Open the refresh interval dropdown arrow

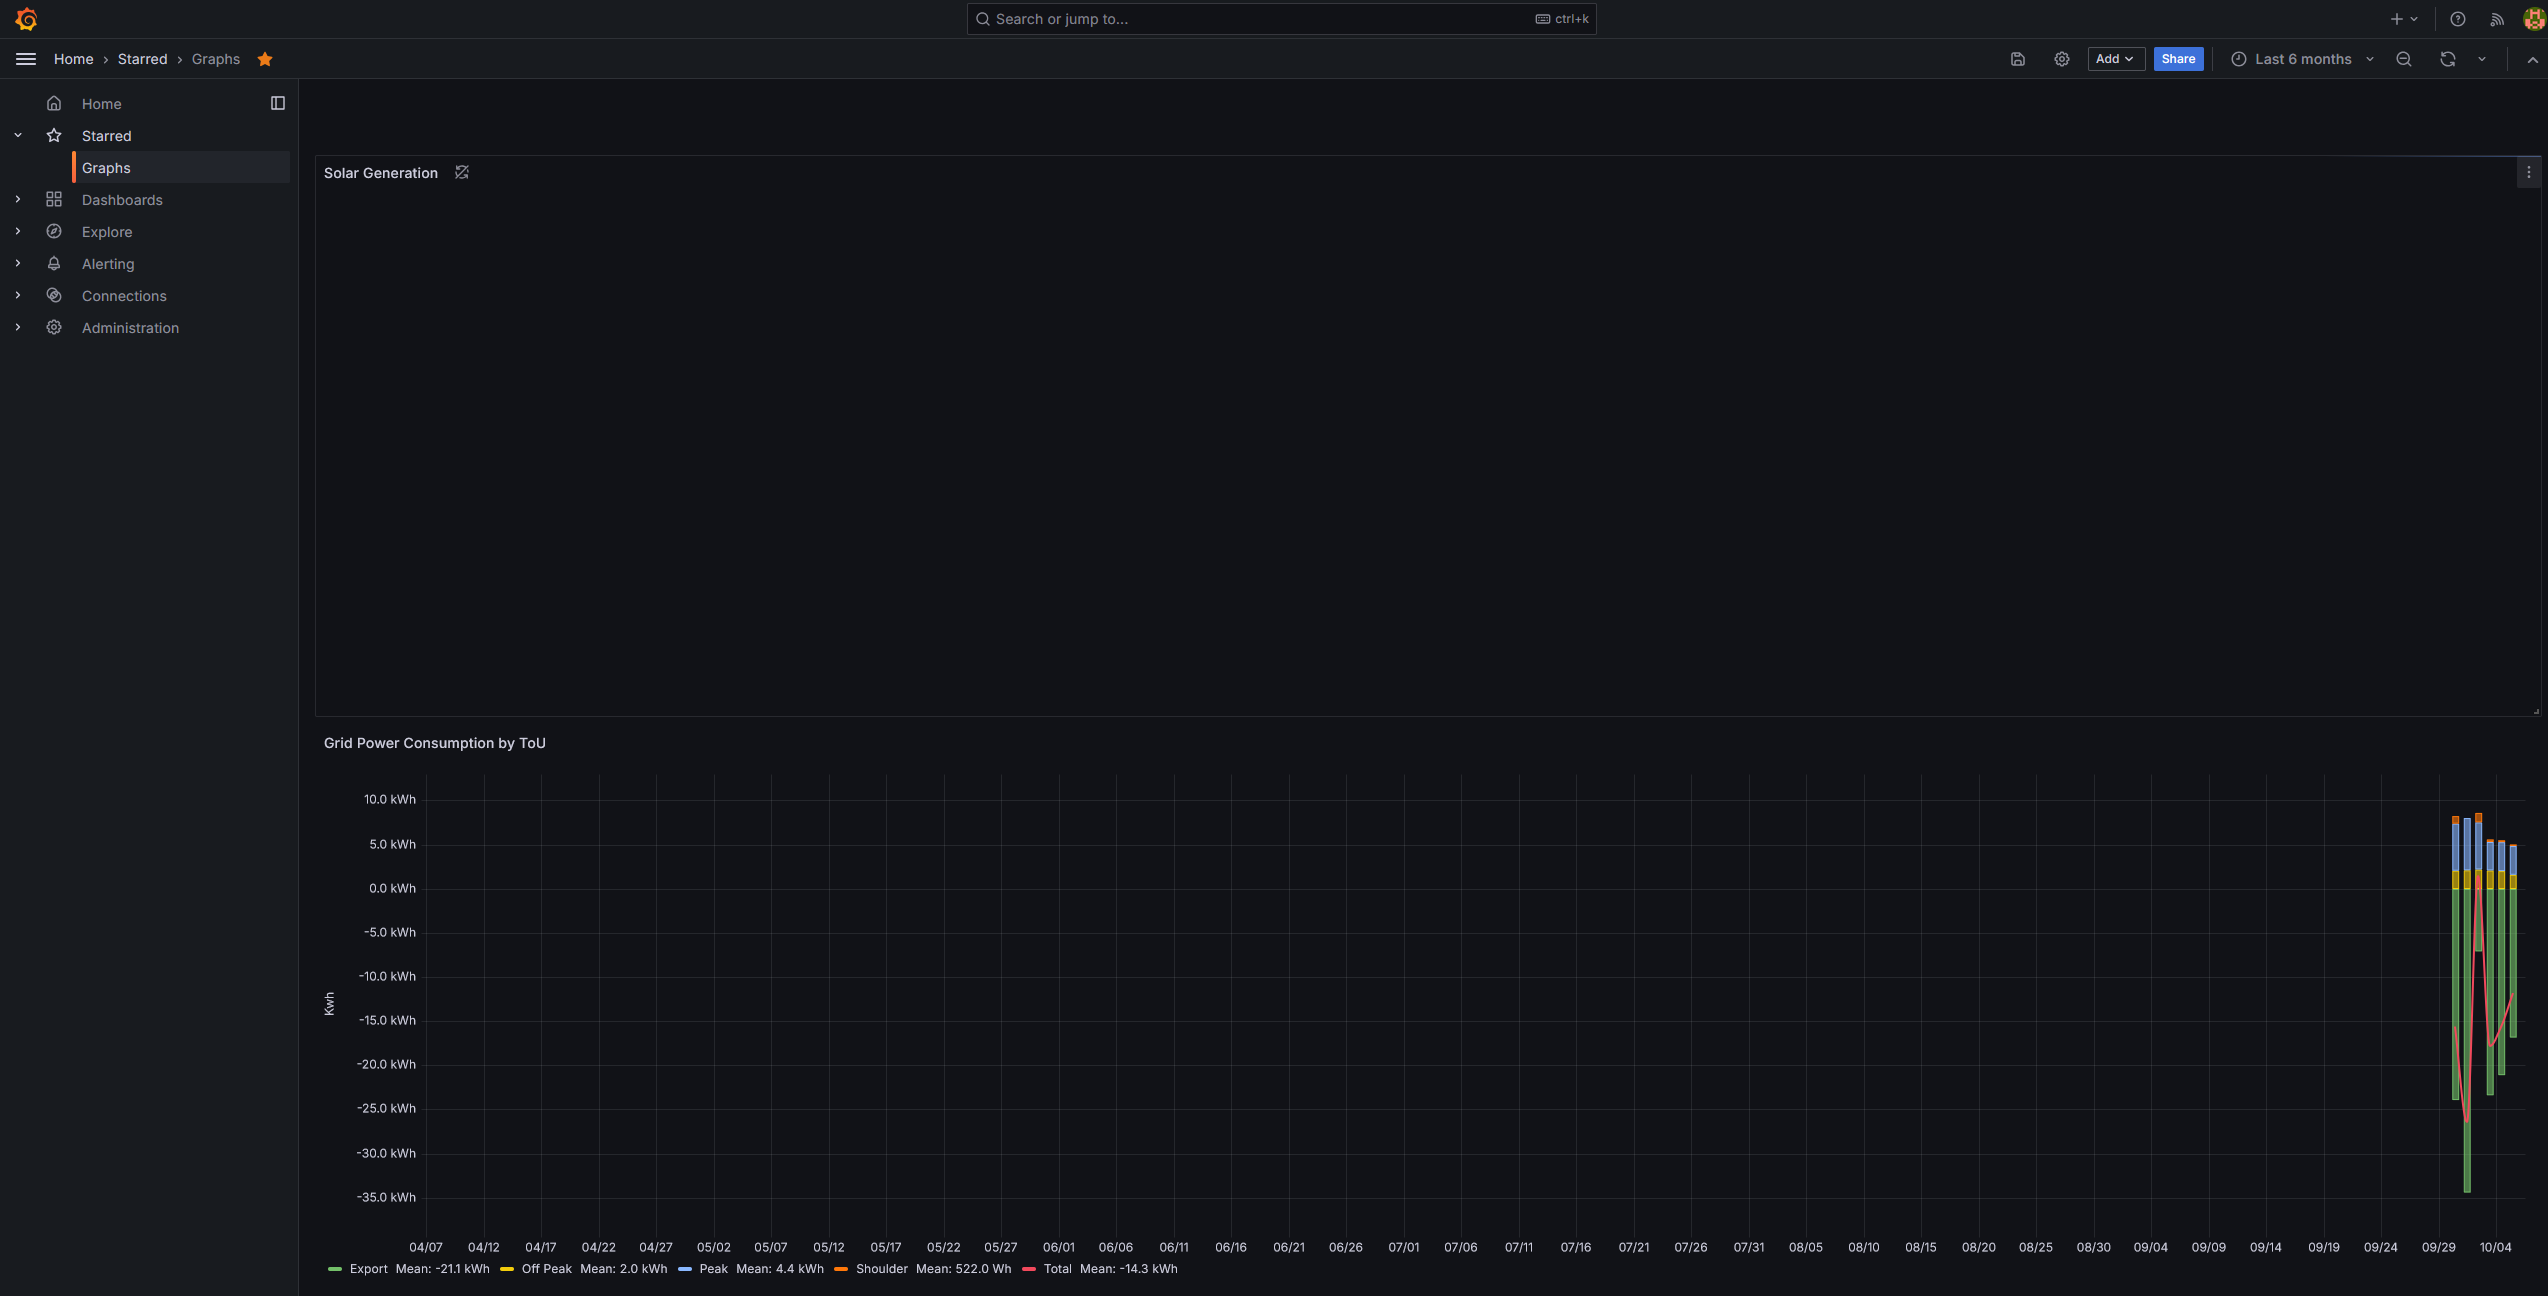[x=2482, y=59]
